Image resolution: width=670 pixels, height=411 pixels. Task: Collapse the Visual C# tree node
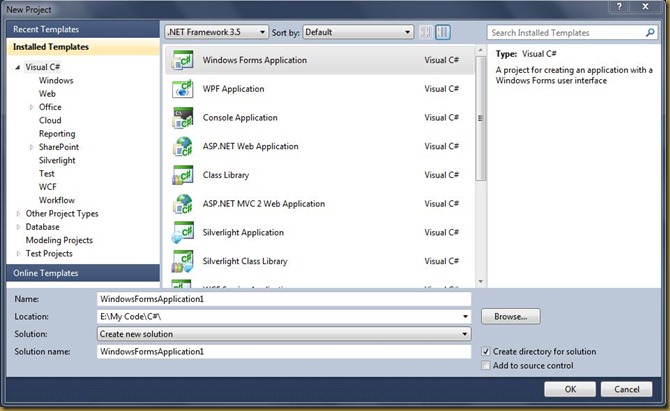click(x=18, y=67)
